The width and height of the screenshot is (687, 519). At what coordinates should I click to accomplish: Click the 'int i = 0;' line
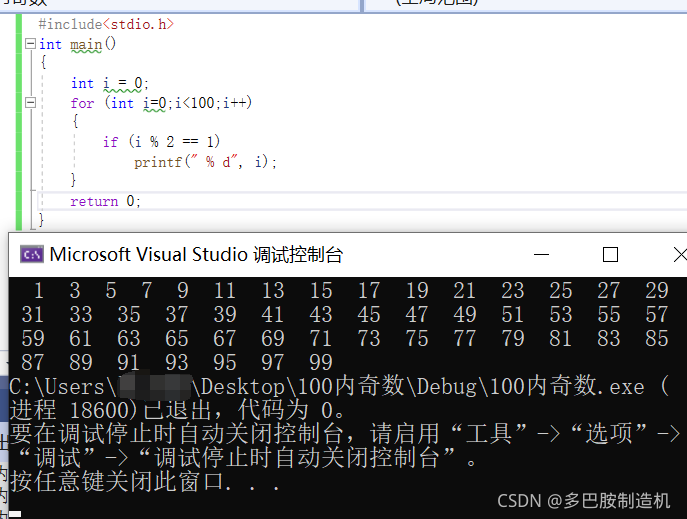pyautogui.click(x=110, y=83)
